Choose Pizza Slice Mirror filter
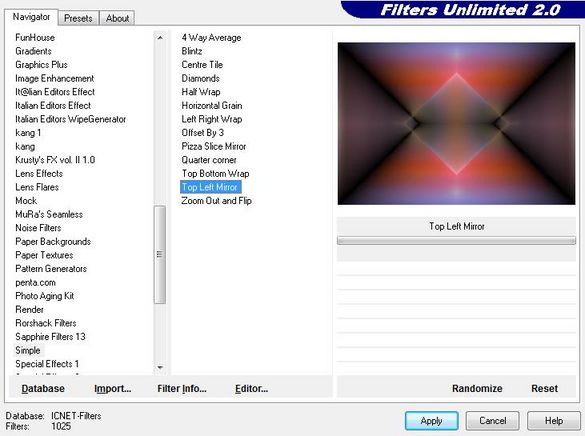 [x=213, y=146]
